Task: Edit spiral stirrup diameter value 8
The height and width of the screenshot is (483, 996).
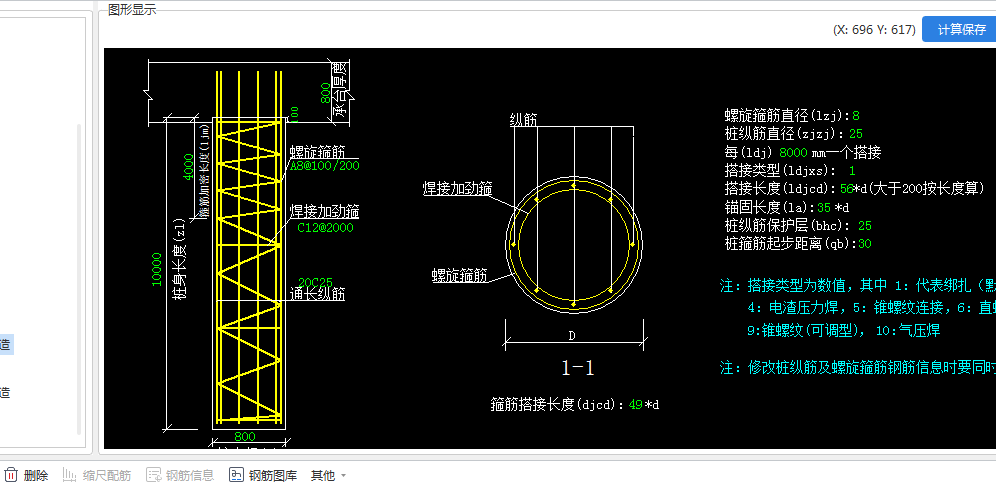Action: [x=856, y=116]
